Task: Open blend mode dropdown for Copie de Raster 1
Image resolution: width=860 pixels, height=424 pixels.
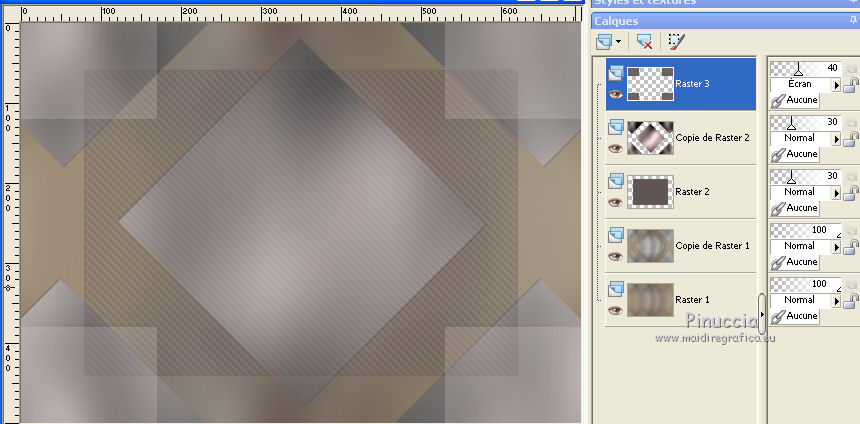Action: point(836,247)
